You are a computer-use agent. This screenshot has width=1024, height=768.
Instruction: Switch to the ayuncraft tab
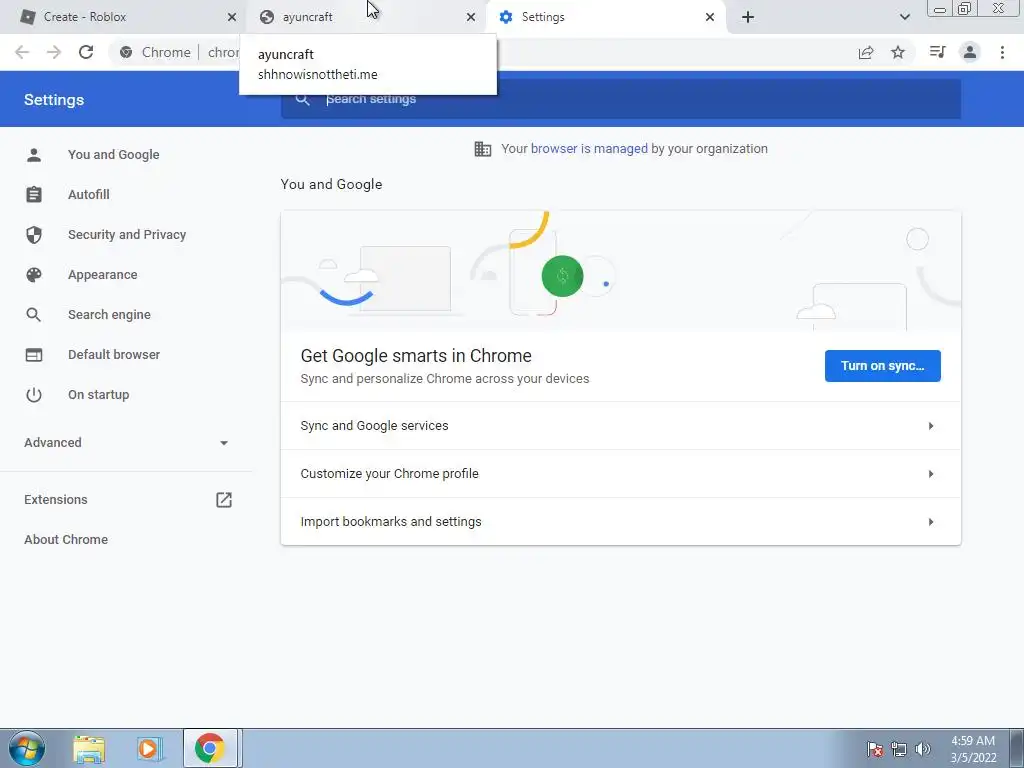[x=368, y=17]
